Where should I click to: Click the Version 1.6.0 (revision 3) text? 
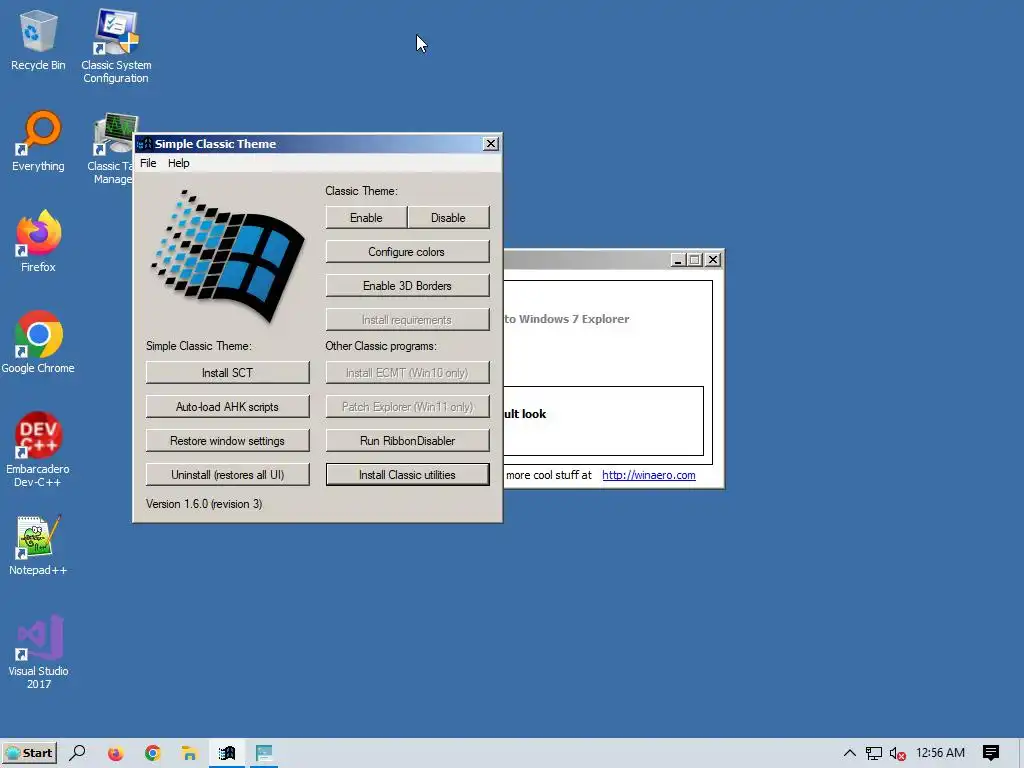204,504
